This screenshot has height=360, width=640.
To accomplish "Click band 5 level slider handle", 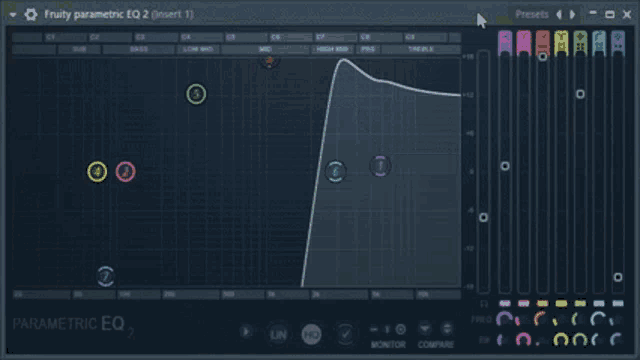I will pos(580,94).
